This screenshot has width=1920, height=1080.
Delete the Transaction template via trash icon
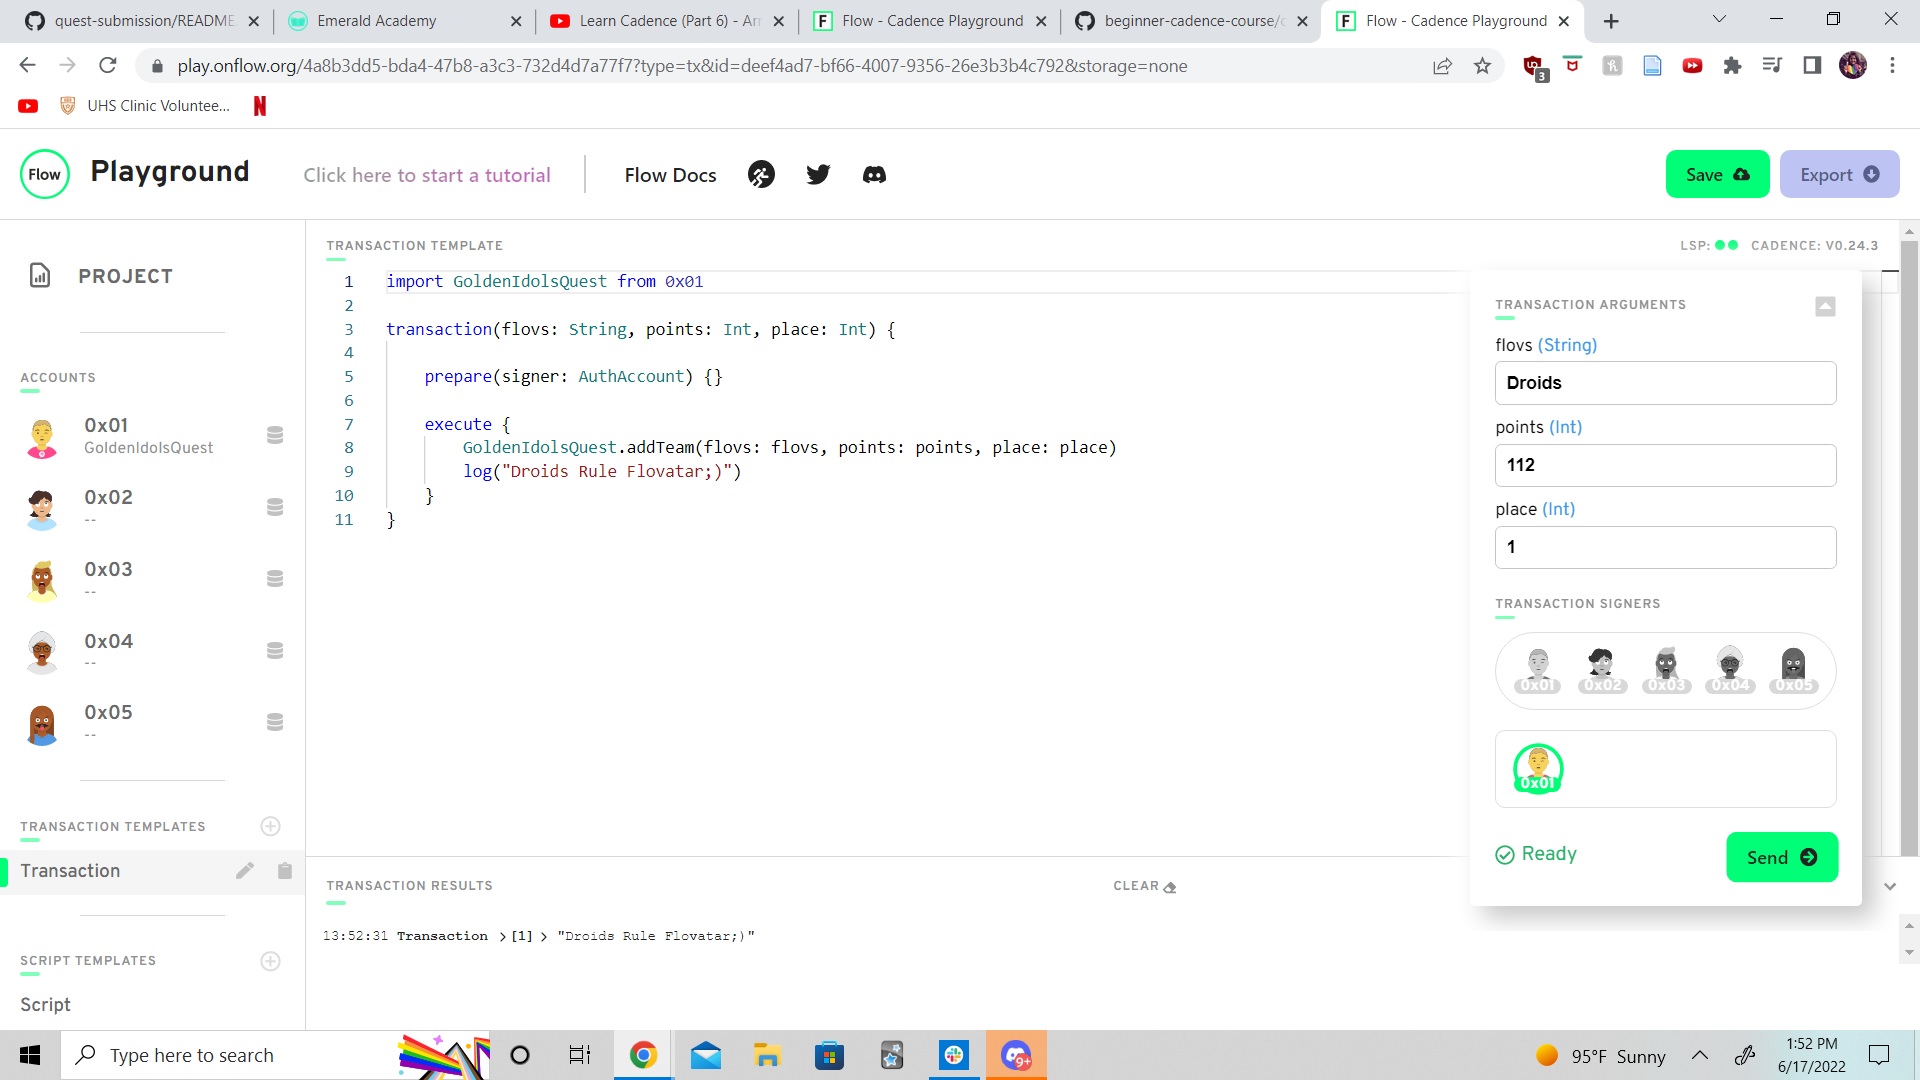pos(285,870)
